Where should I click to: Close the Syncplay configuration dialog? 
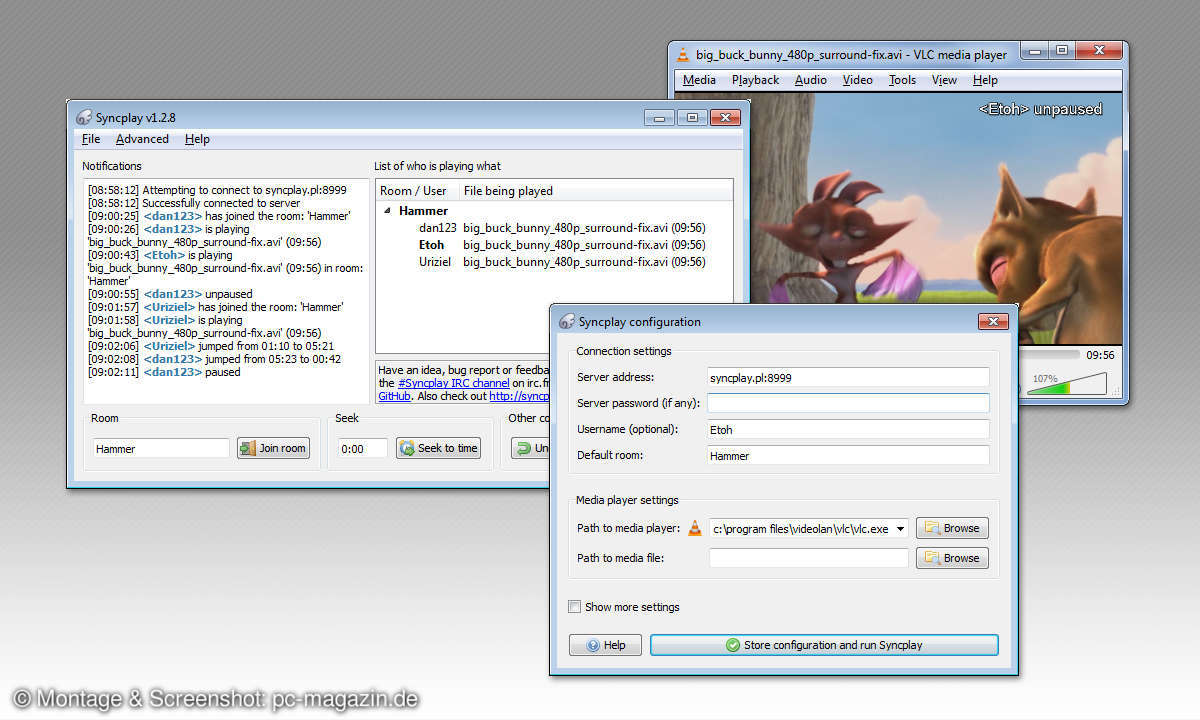pos(993,321)
